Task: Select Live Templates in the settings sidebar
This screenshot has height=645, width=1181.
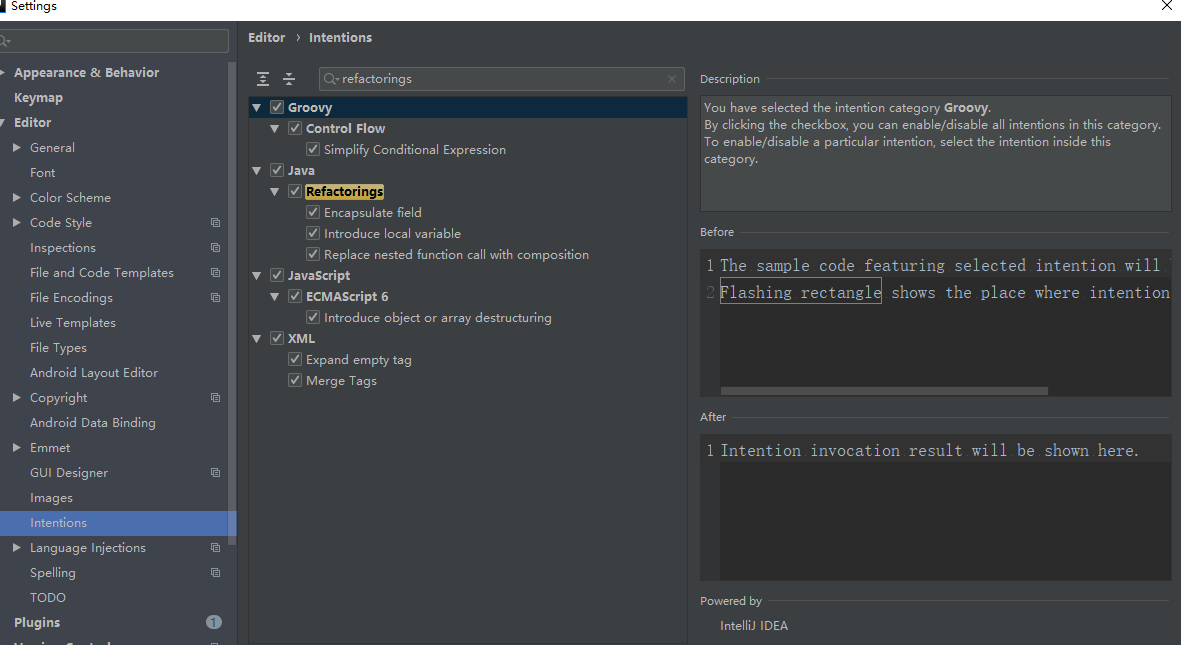Action: point(72,323)
